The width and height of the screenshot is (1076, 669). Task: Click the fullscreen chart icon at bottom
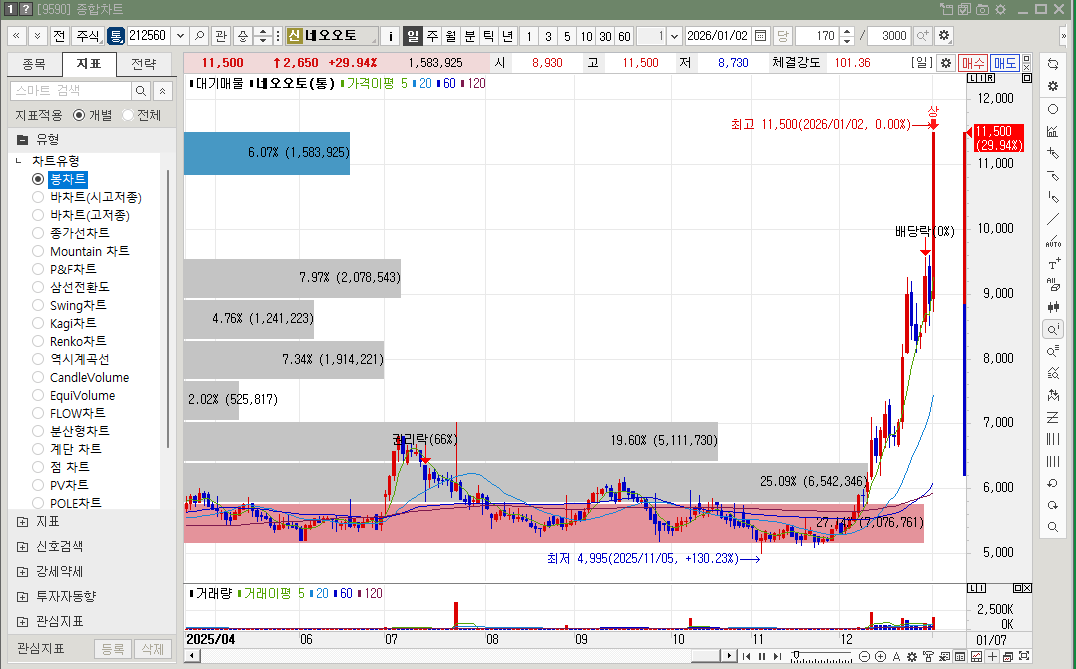pos(1024,657)
